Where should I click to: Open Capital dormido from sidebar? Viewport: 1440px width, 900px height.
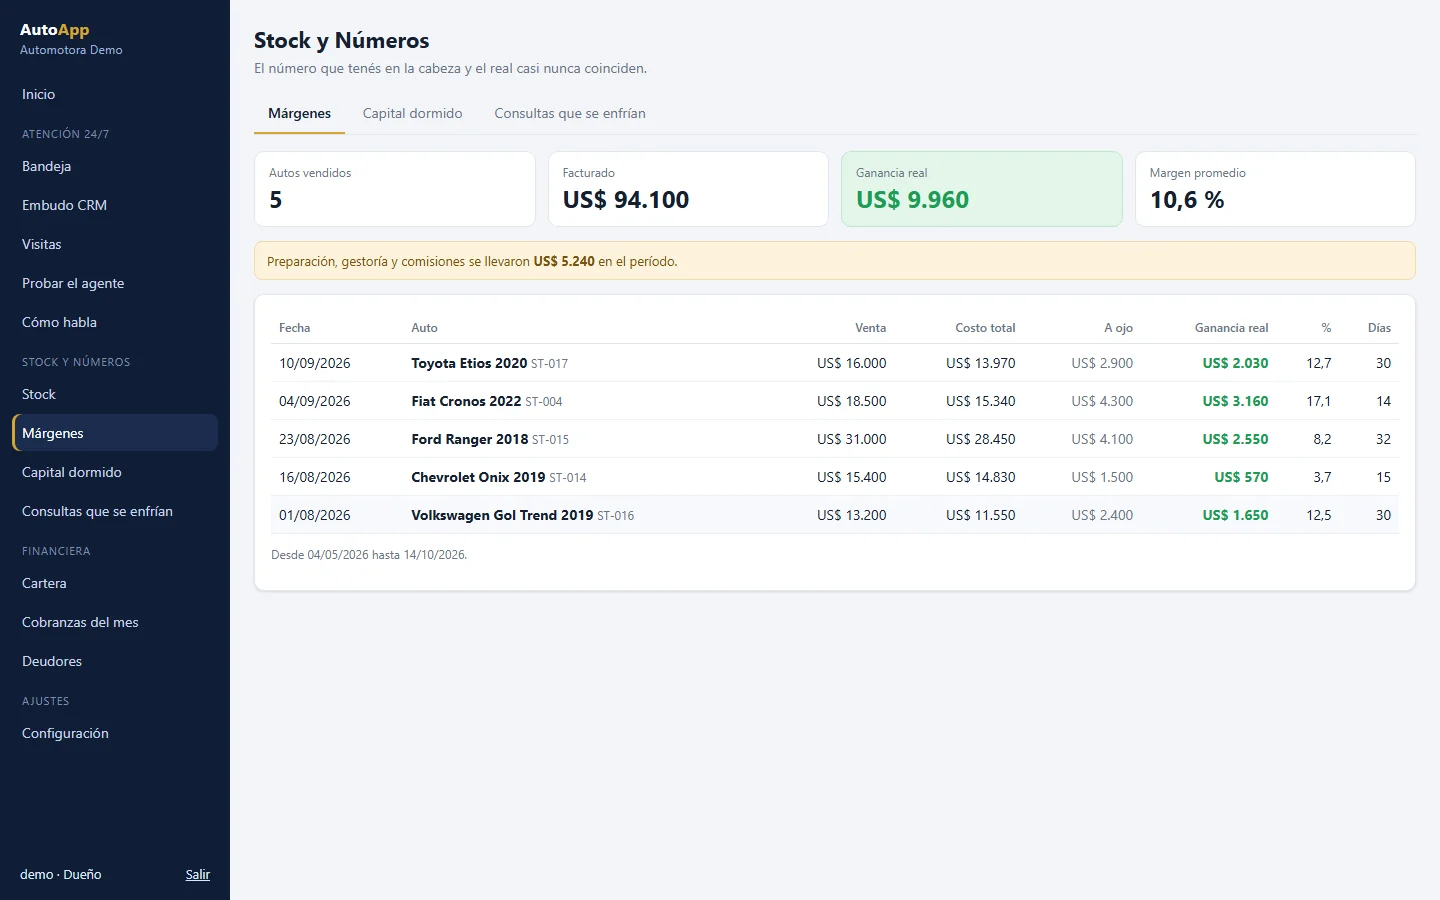[115, 472]
